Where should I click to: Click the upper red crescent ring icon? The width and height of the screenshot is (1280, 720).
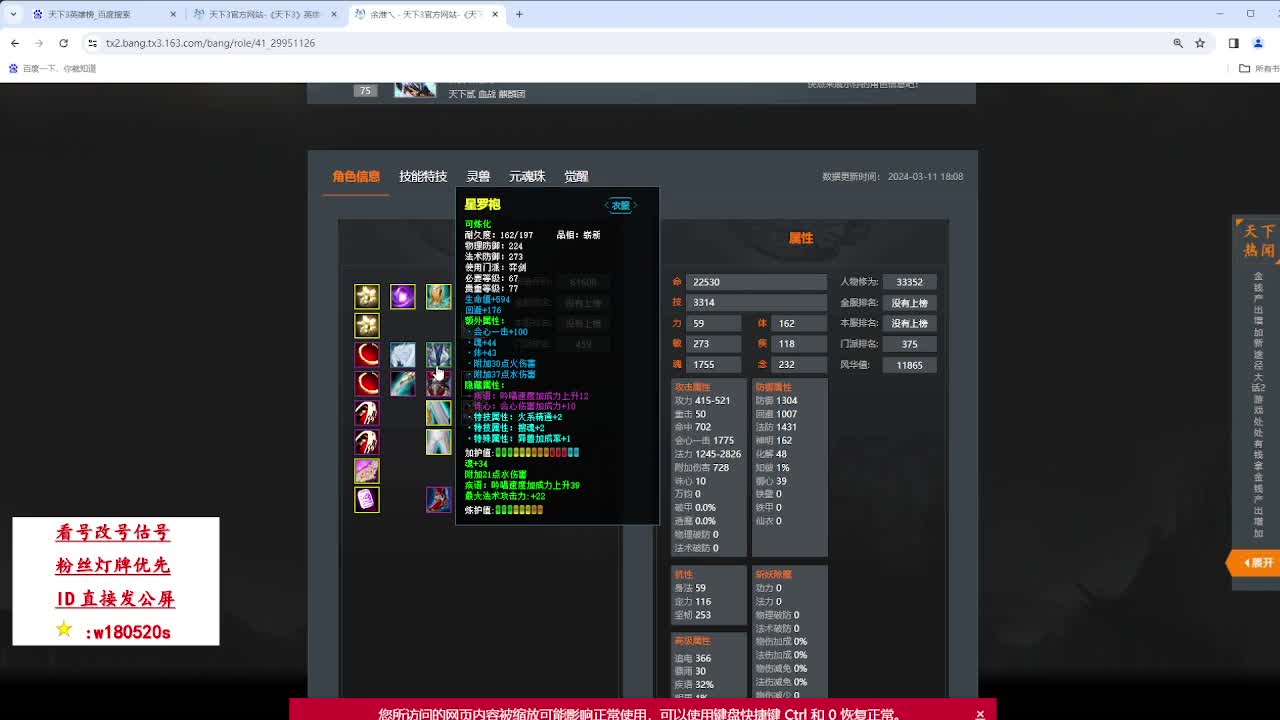click(x=367, y=355)
